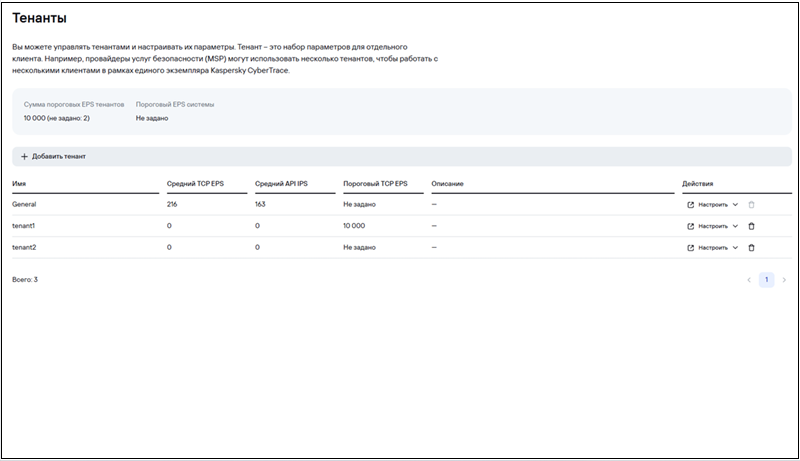800x461 pixels.
Task: Go to next page with right arrow
Action: [x=784, y=280]
